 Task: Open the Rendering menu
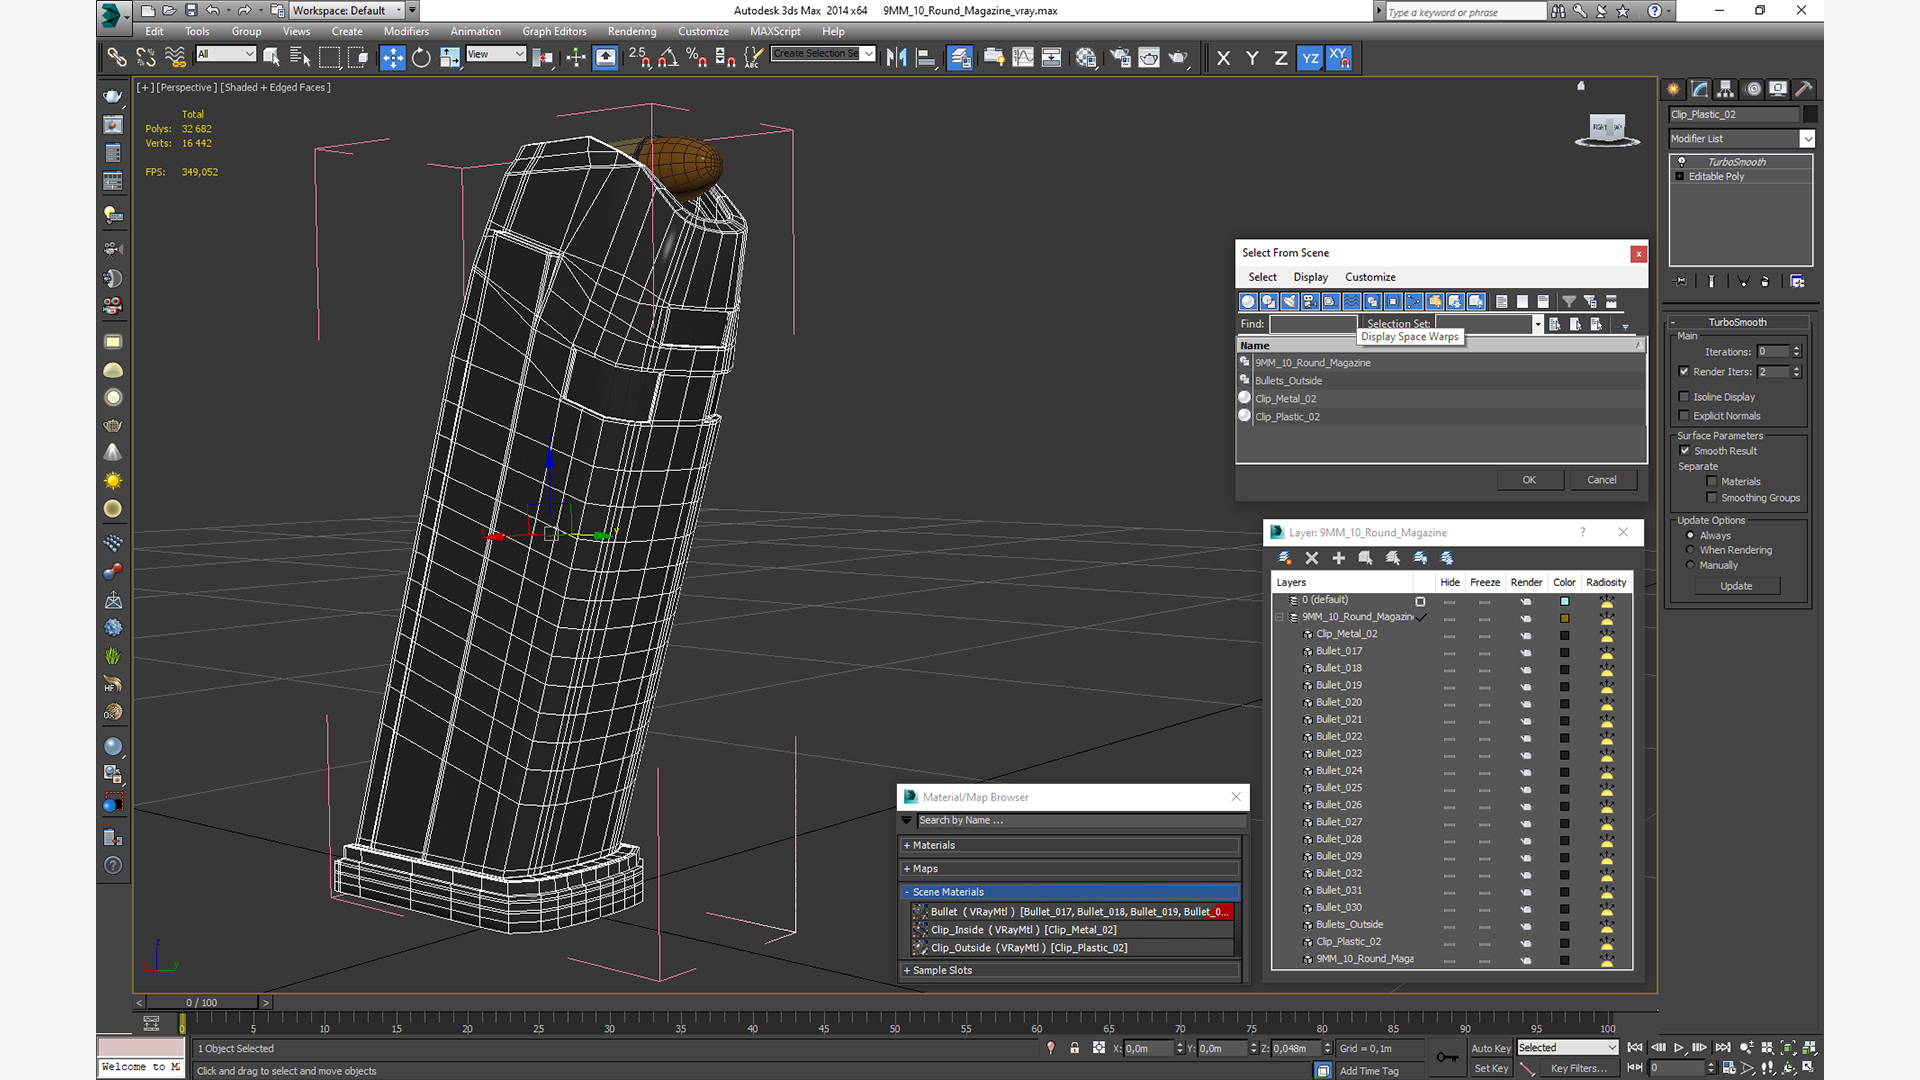click(x=632, y=32)
